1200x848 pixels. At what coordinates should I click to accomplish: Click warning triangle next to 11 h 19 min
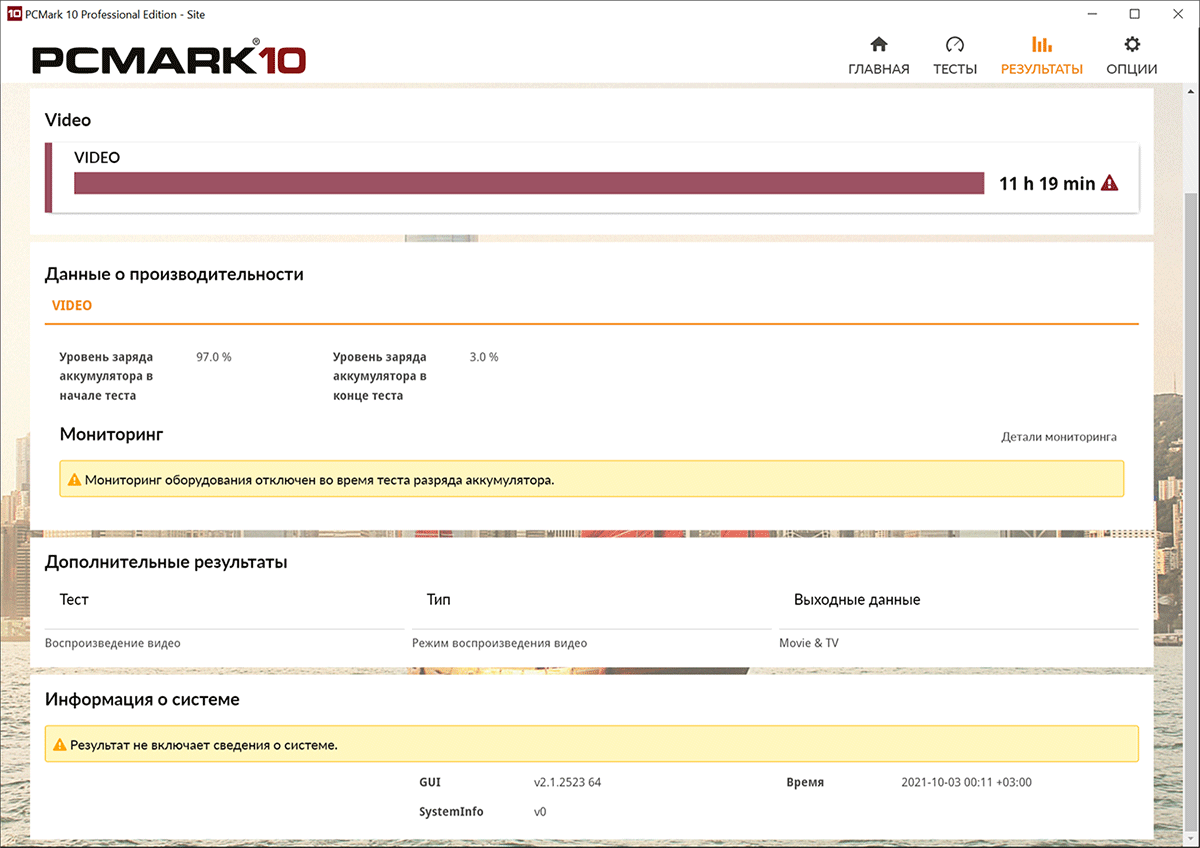1109,183
